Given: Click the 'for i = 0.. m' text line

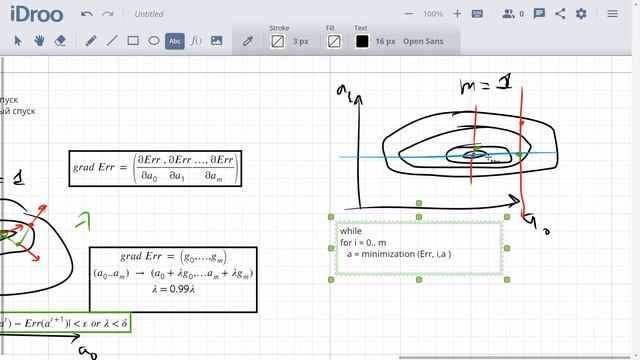Looking at the screenshot, I should 363,242.
